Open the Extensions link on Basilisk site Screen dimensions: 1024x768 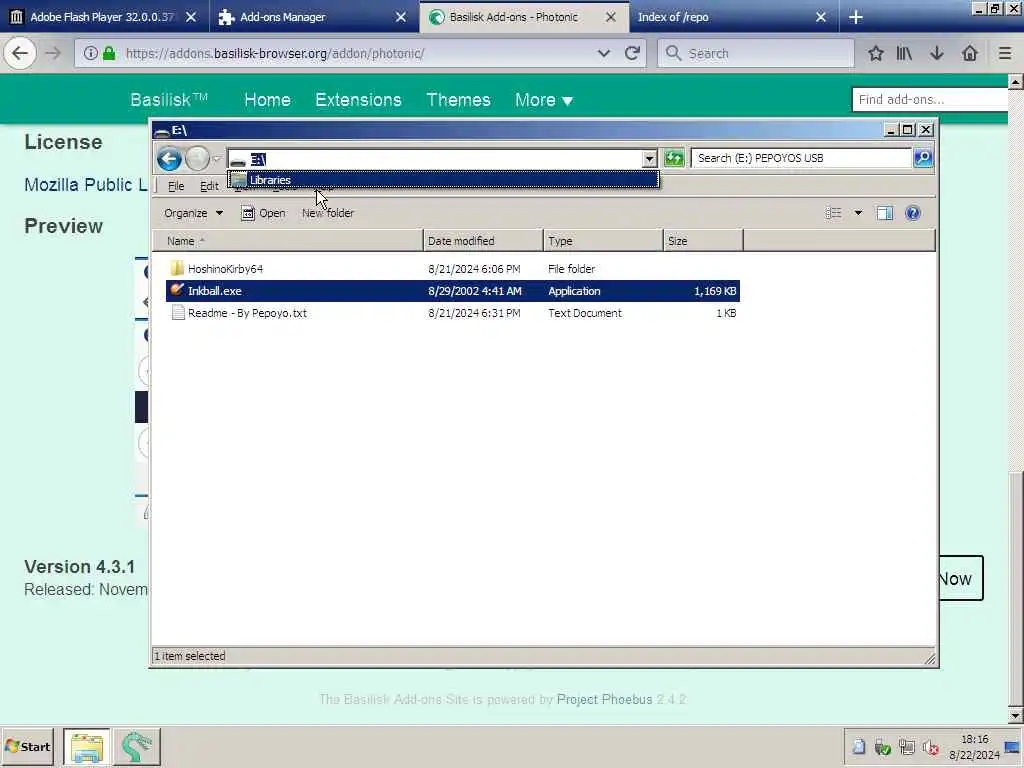tap(359, 100)
